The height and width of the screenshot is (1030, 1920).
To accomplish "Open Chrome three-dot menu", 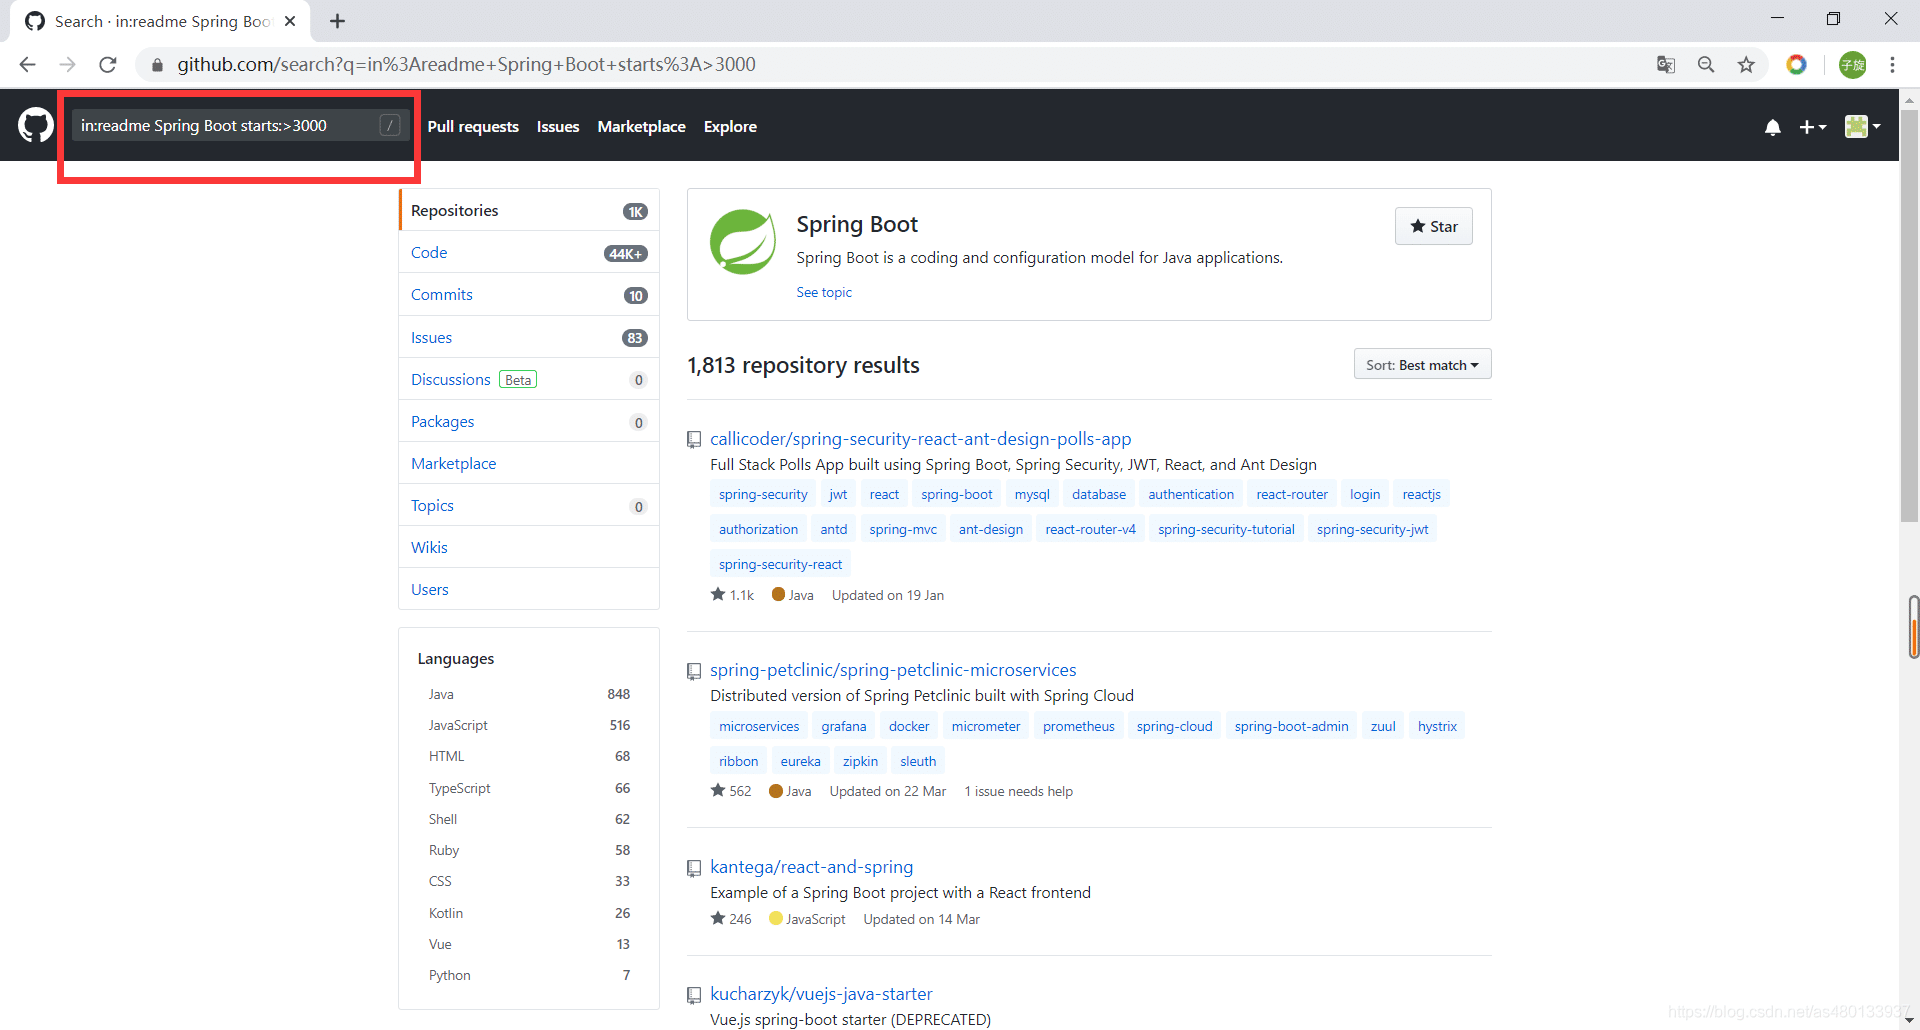I will point(1892,64).
